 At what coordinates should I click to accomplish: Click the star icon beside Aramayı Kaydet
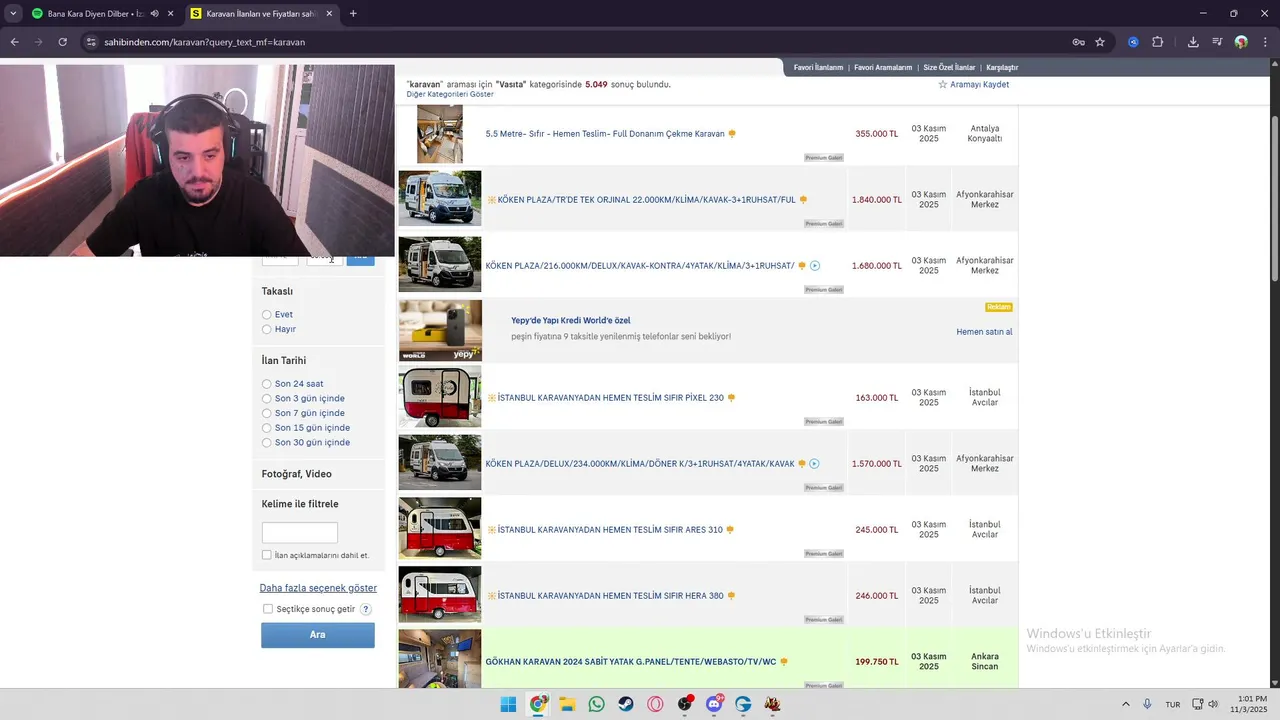[942, 85]
